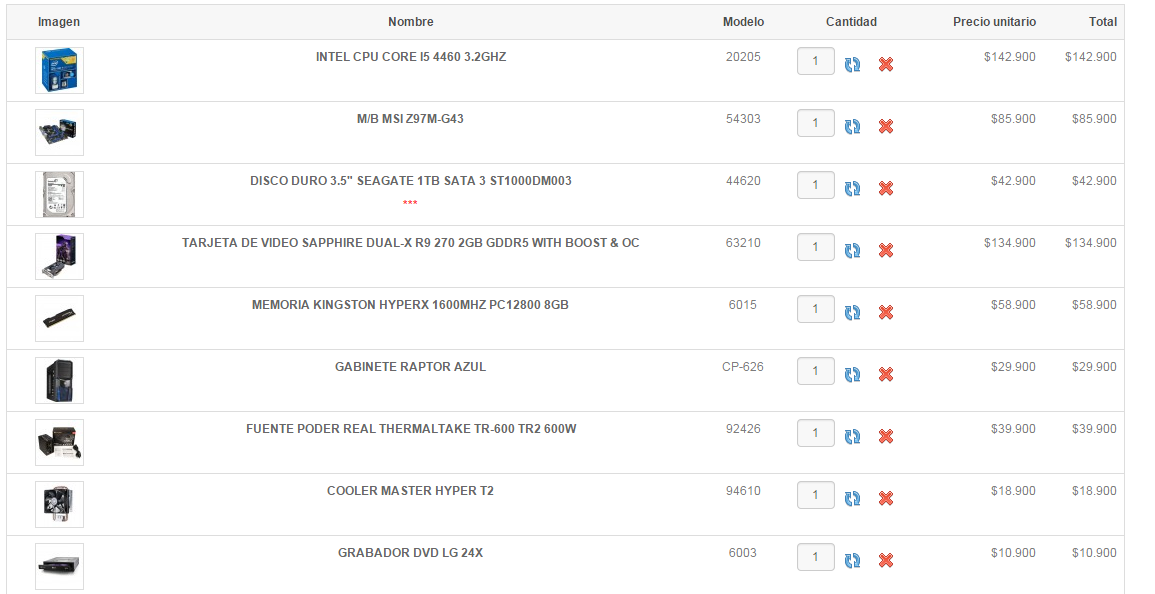Screen dimensions: 1155x594
Task: Refresh quantity of Gabinete Raptor Azul
Action: (852, 374)
